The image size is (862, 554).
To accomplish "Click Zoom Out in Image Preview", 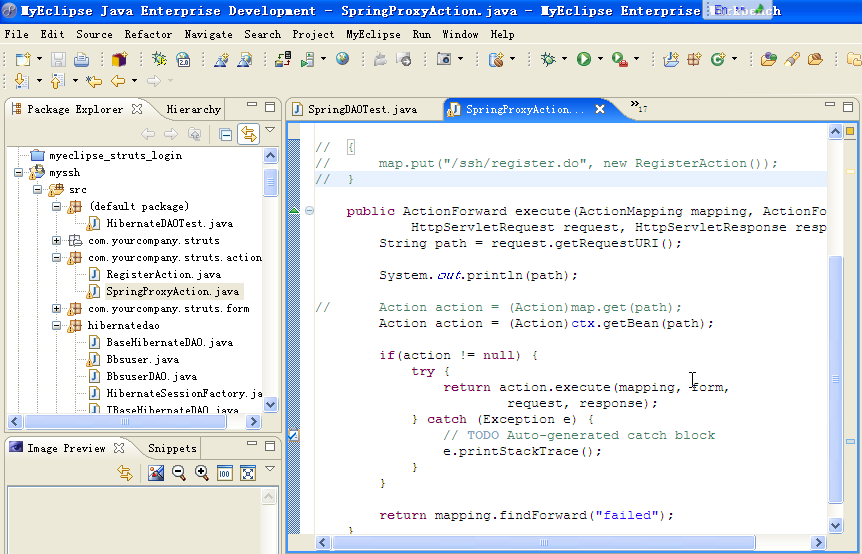I will (179, 473).
